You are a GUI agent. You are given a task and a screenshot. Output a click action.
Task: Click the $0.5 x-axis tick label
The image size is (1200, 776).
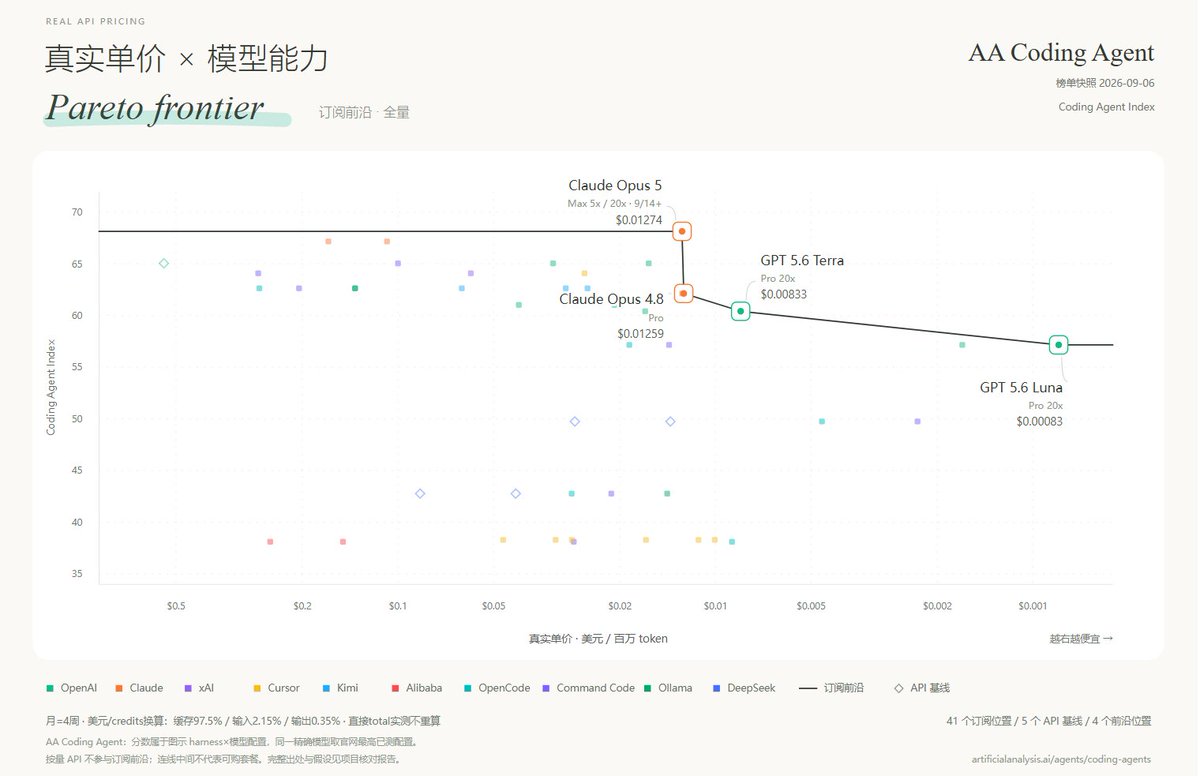click(176, 606)
